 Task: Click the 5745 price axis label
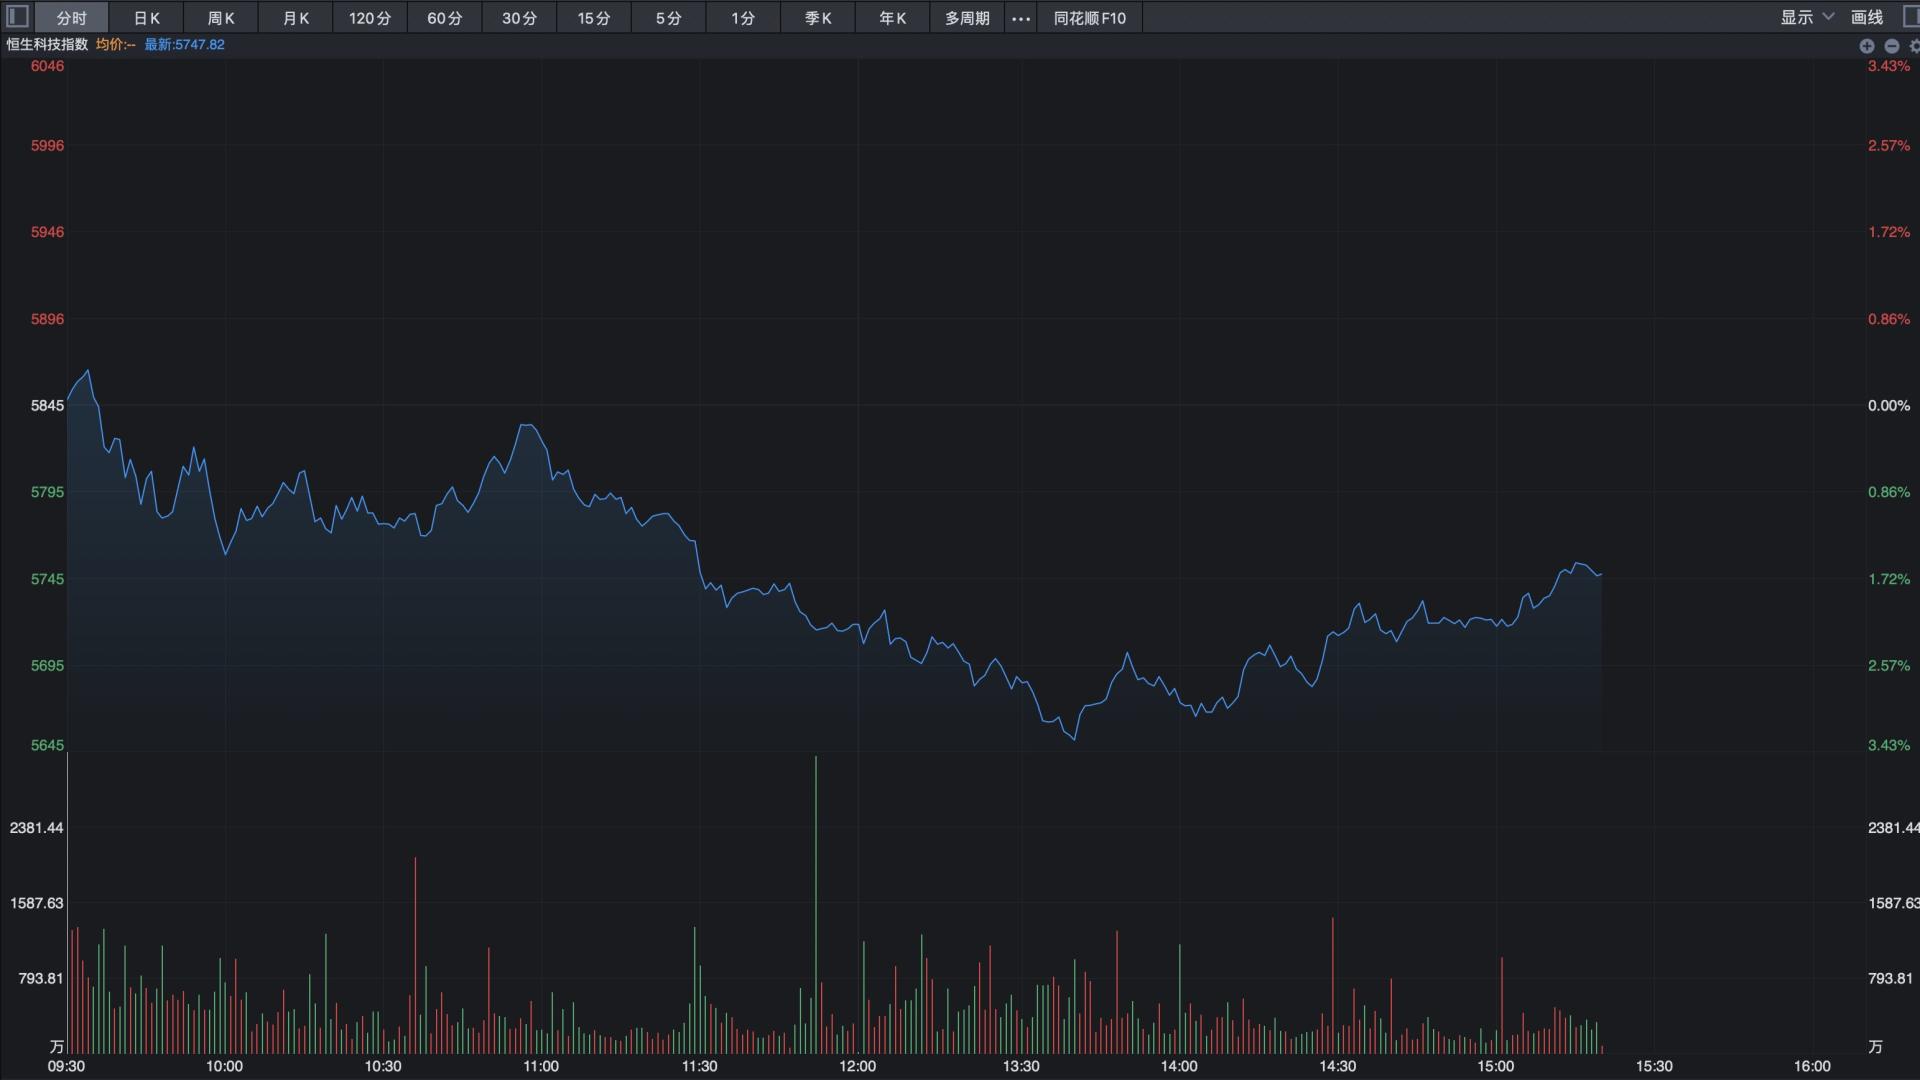tap(47, 579)
